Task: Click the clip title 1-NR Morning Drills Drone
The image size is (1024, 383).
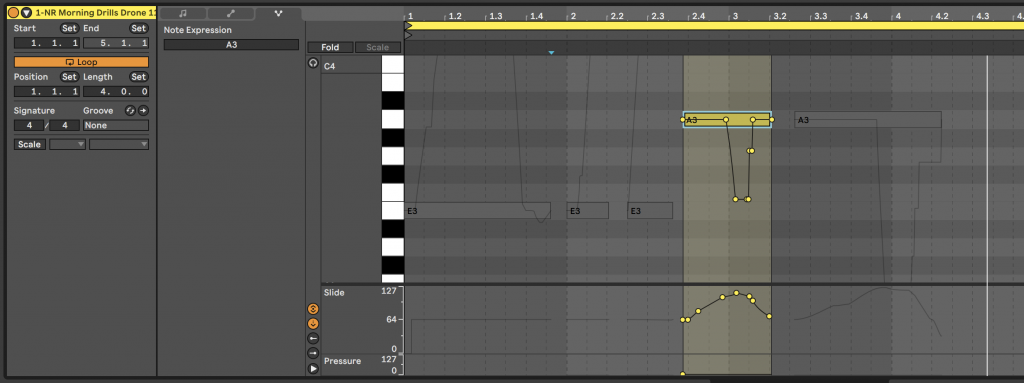Action: pos(95,12)
